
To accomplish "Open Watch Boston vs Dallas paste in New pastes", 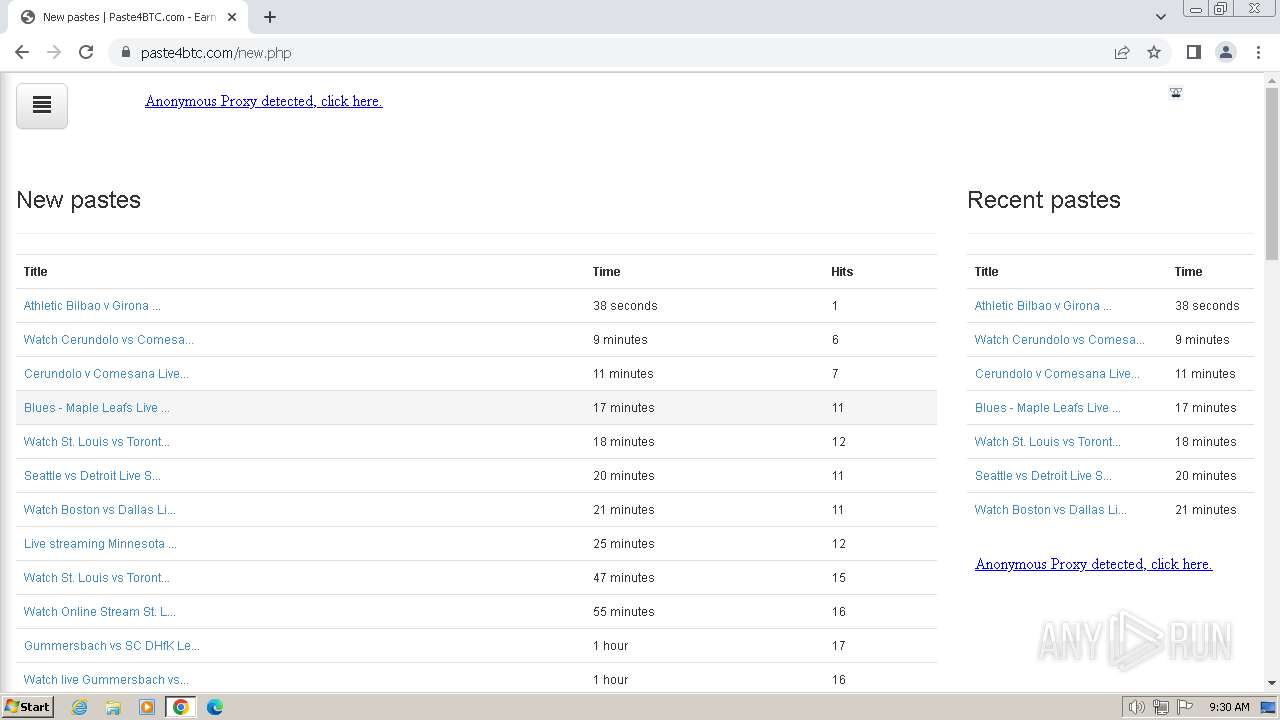I will (100, 510).
